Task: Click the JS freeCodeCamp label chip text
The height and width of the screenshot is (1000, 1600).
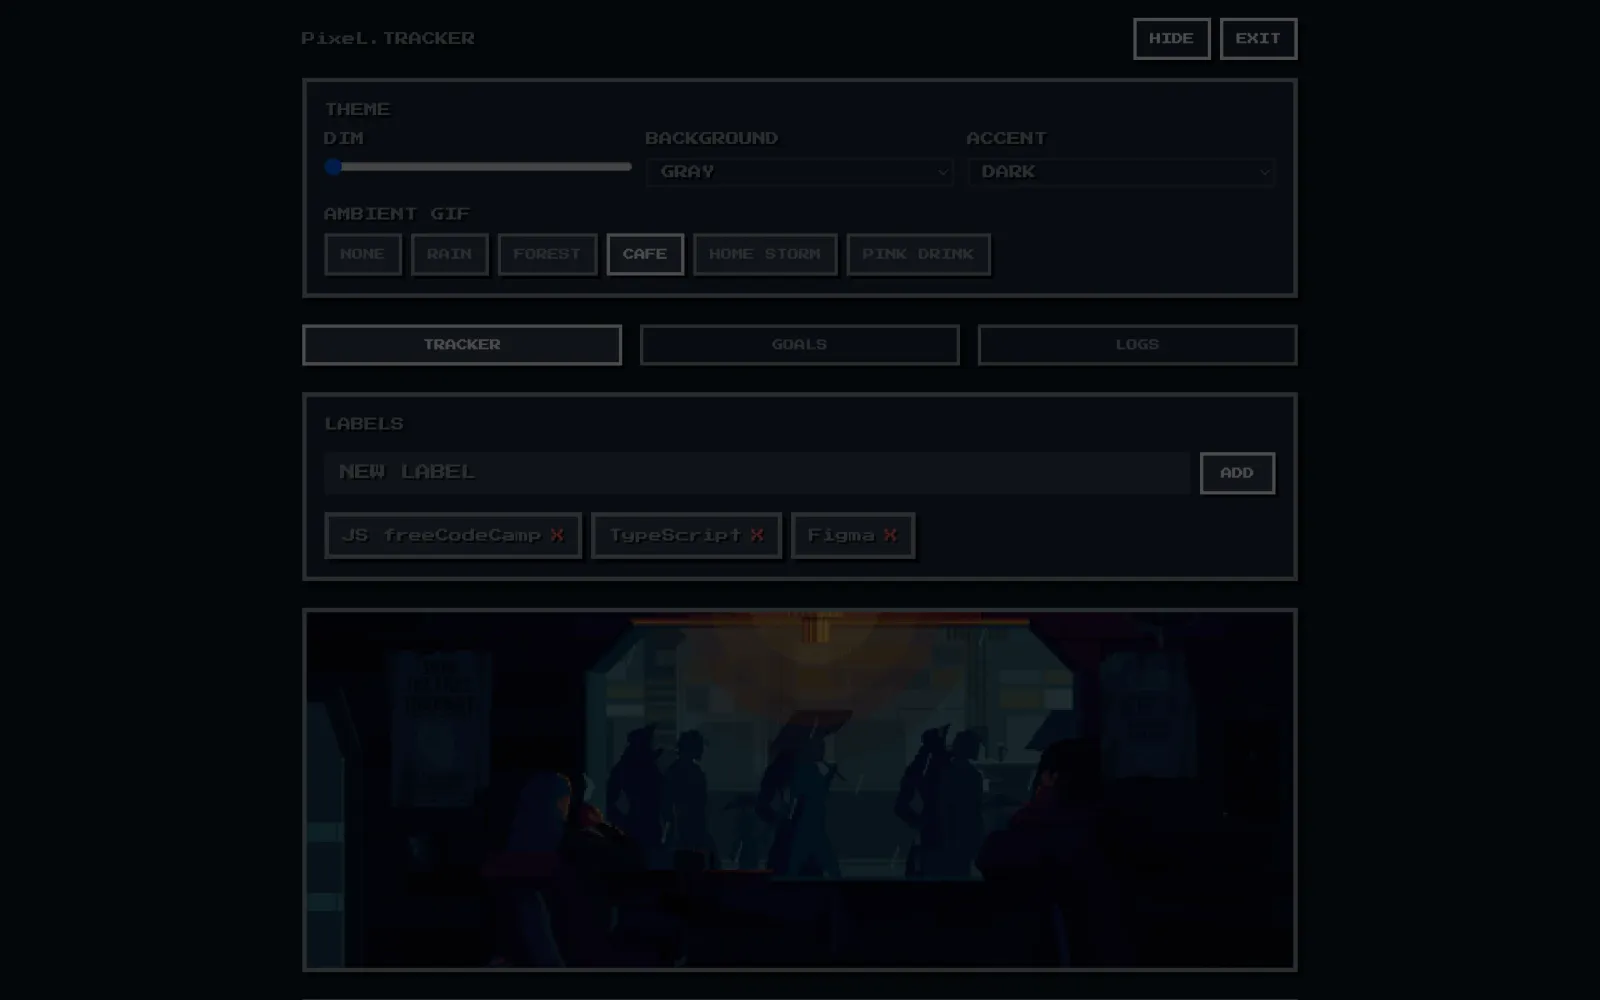Action: 441,536
